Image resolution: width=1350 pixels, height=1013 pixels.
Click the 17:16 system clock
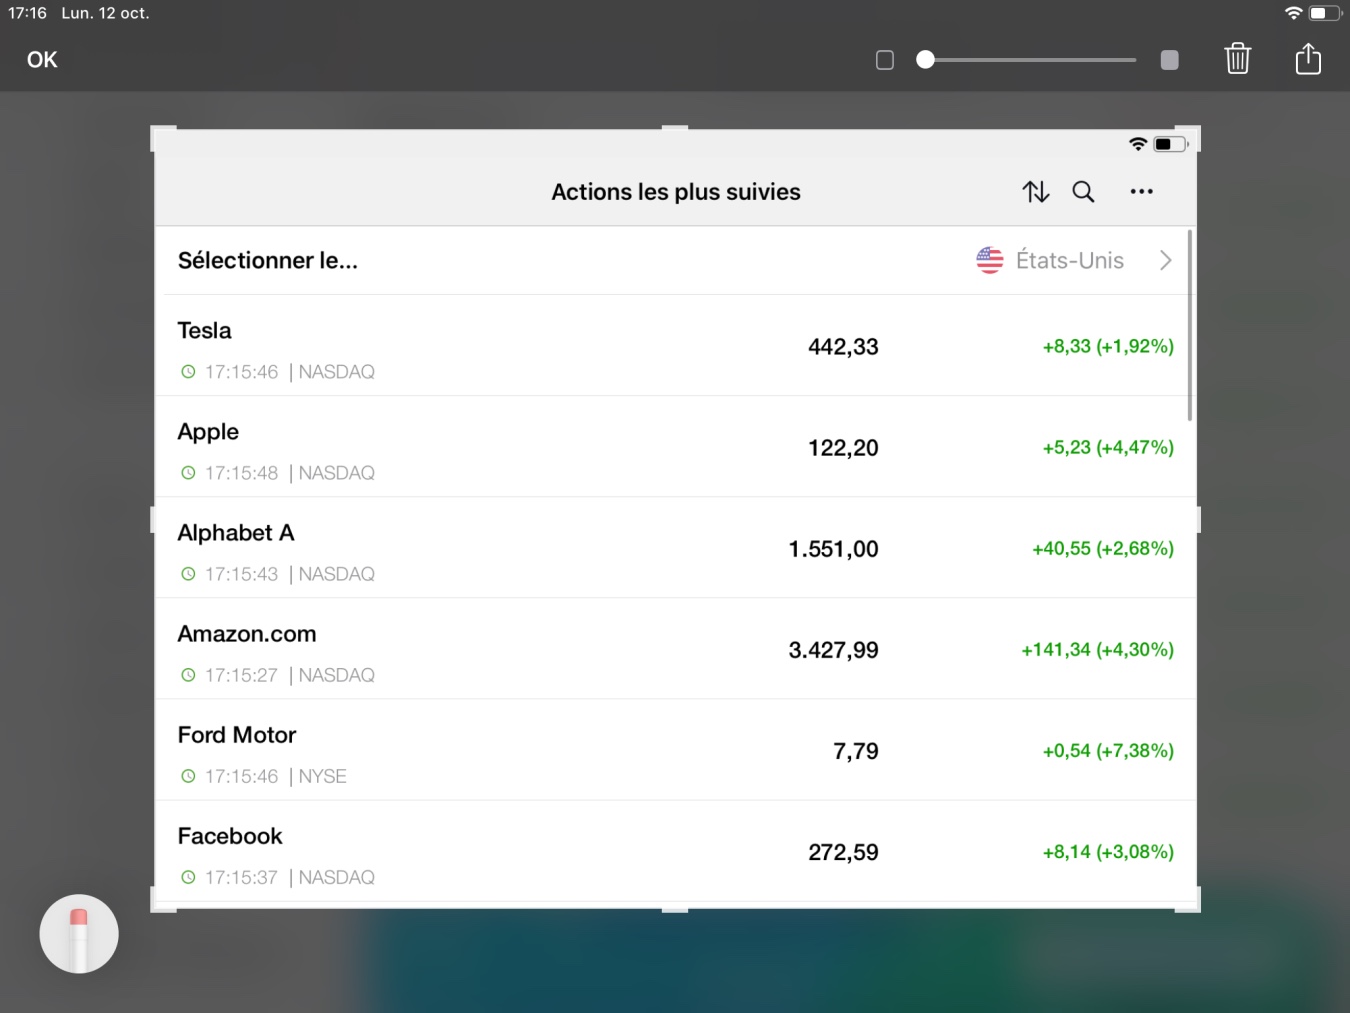pyautogui.click(x=28, y=13)
